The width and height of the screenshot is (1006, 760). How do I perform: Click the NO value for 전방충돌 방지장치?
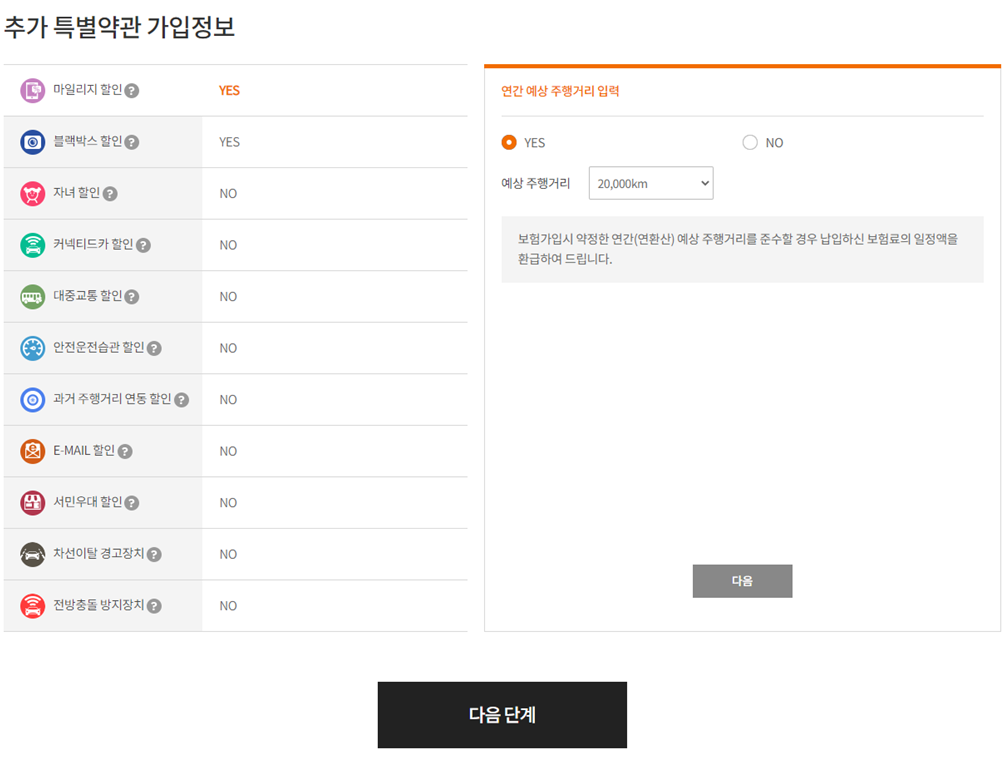[228, 606]
